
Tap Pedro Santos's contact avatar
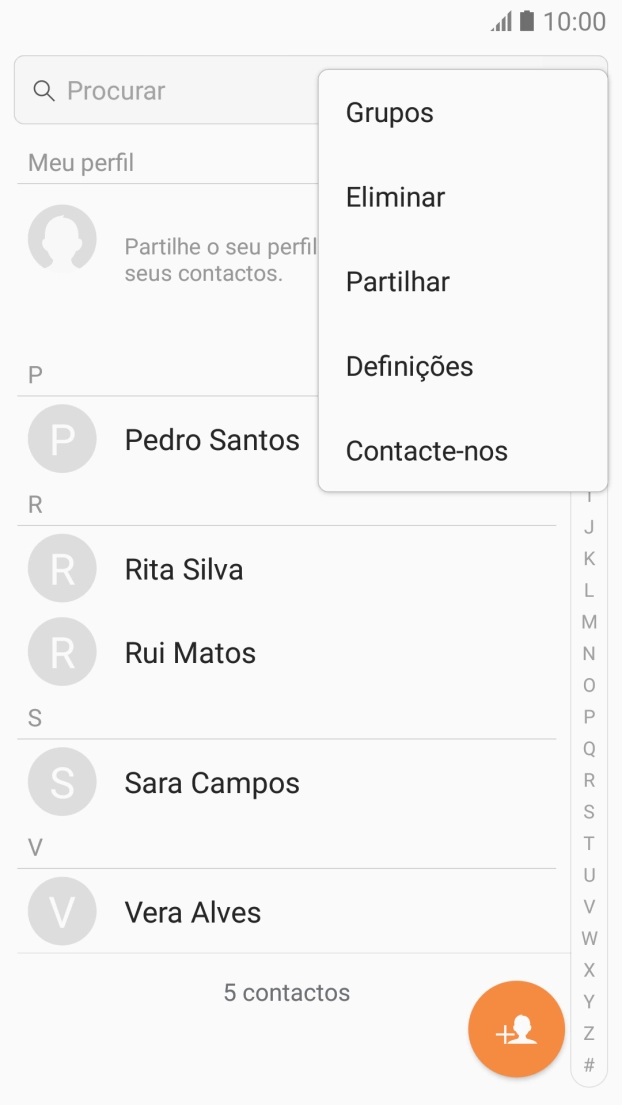62,438
